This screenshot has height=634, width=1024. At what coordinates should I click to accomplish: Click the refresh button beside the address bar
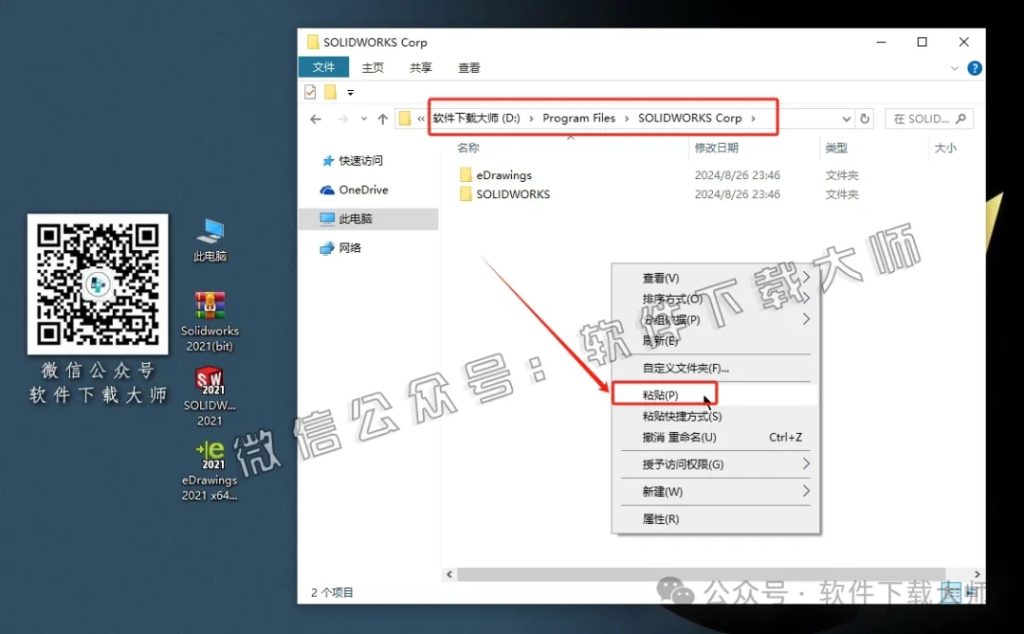863,118
